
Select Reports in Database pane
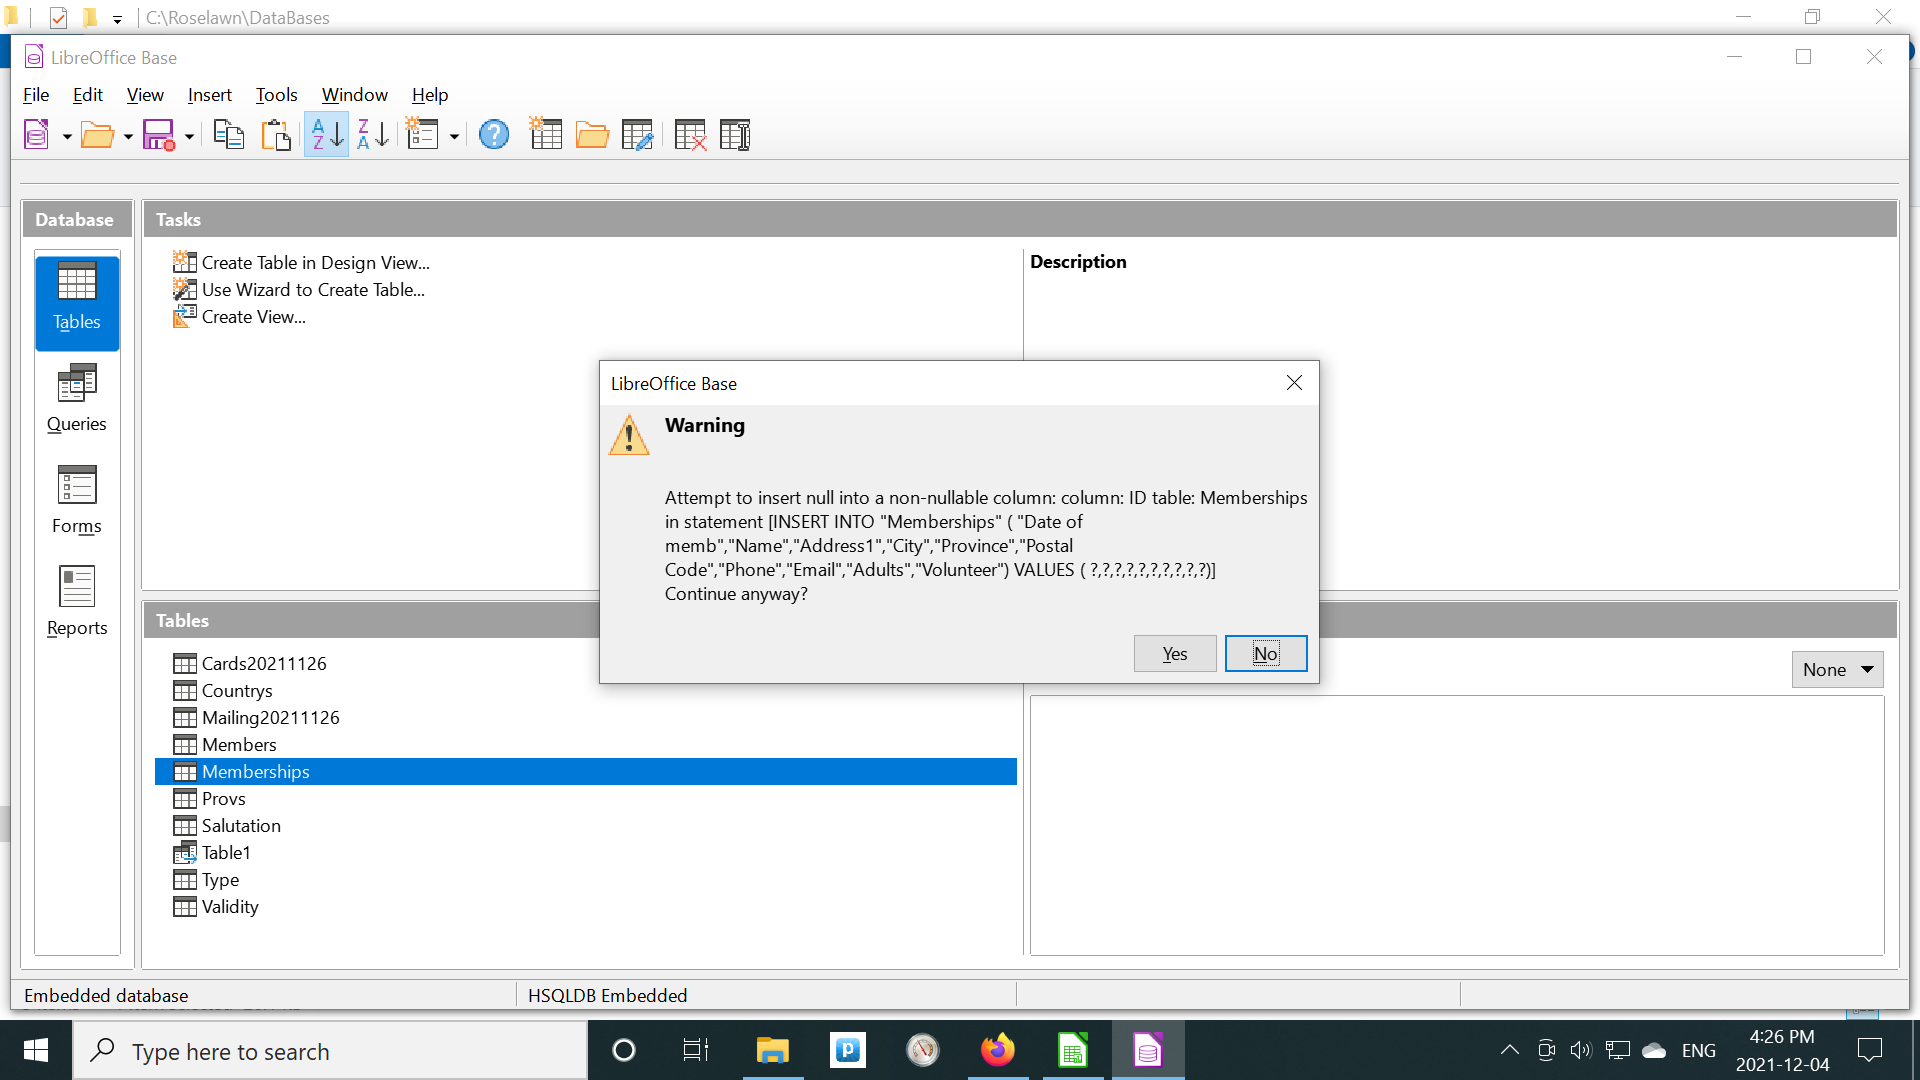(77, 602)
